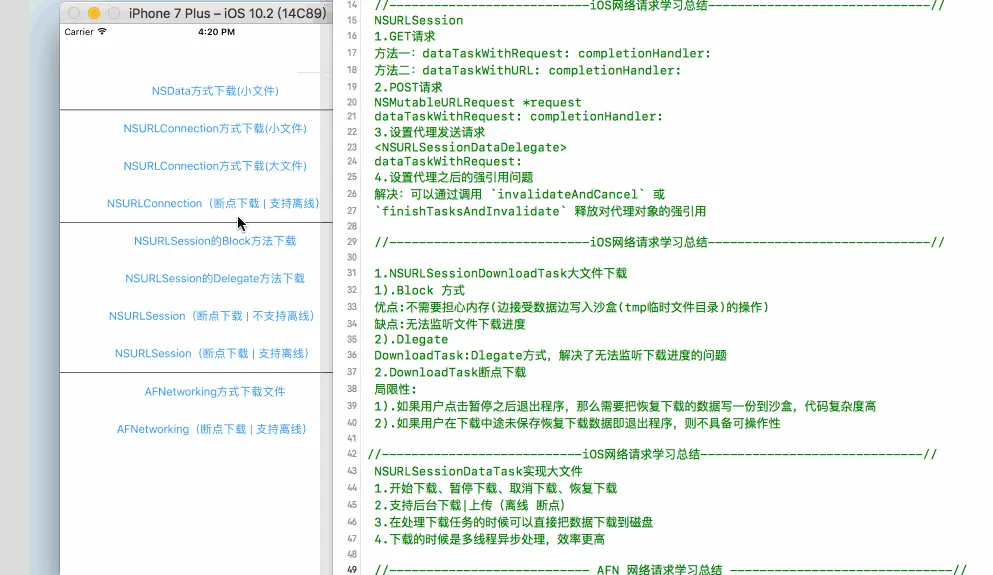
Task: Tap NSURLConnection方式下载(小文件) button
Action: pyautogui.click(x=215, y=129)
